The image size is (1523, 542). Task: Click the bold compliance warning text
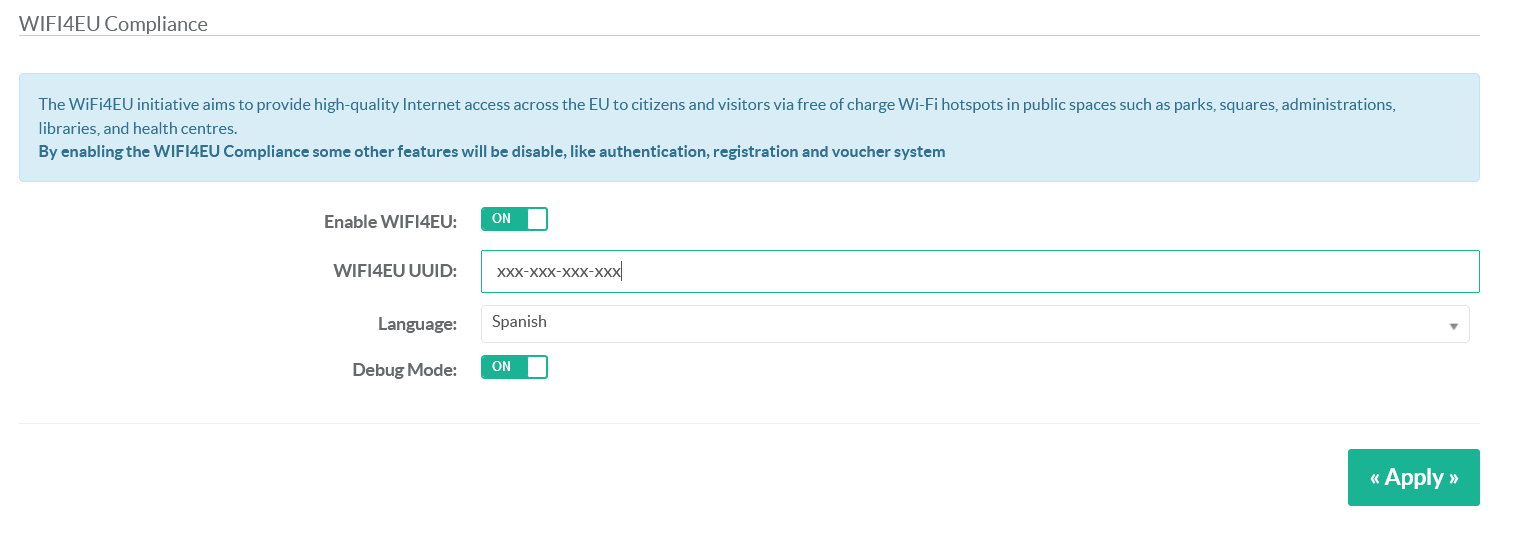[x=491, y=152]
